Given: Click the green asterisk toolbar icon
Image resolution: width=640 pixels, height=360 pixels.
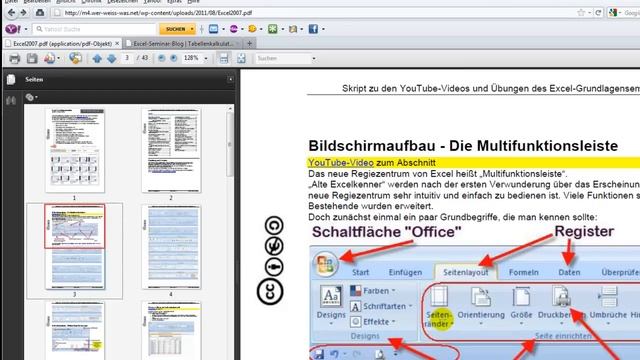Looking at the screenshot, I should tap(273, 29).
